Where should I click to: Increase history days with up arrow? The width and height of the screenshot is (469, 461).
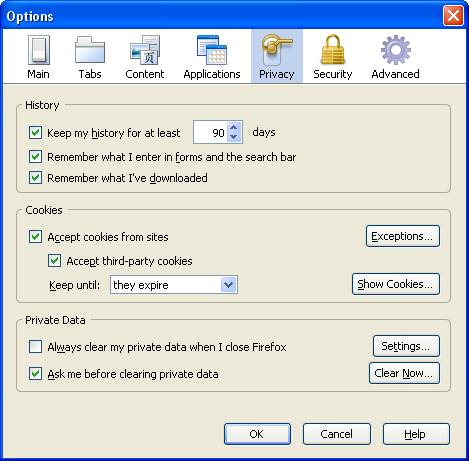click(x=234, y=127)
